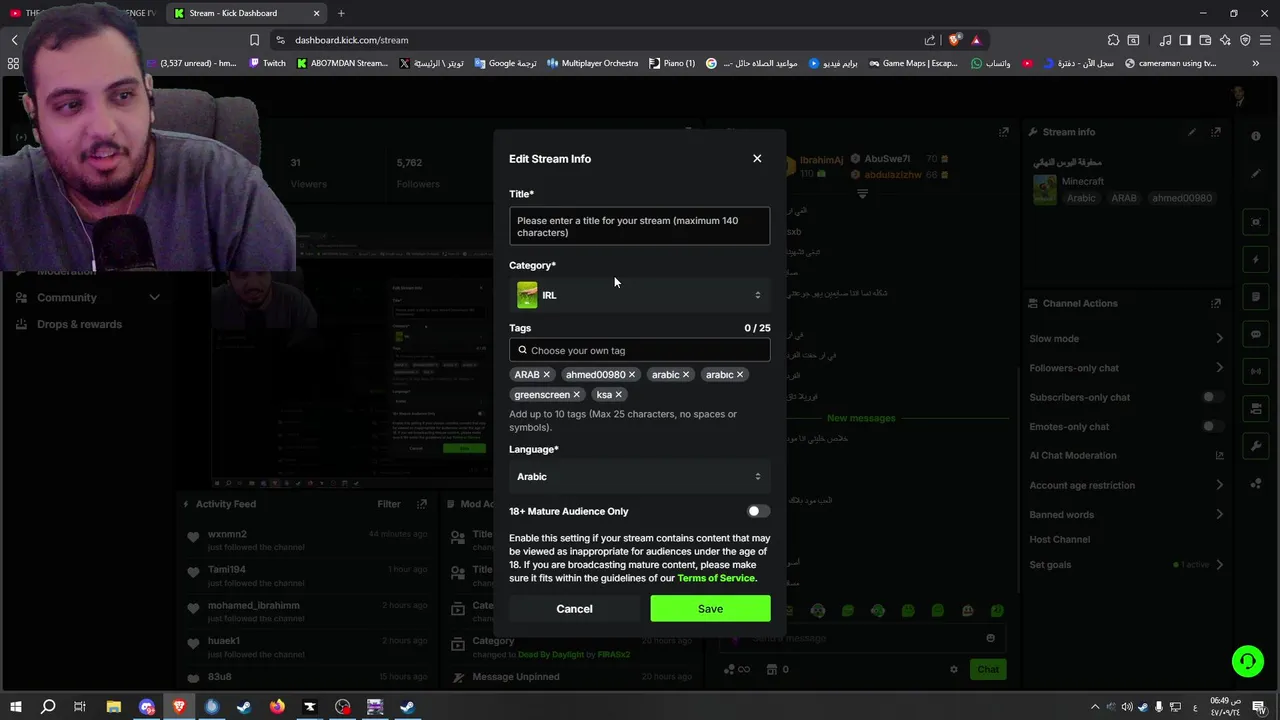Remove the greenscreen tag

[x=577, y=394]
